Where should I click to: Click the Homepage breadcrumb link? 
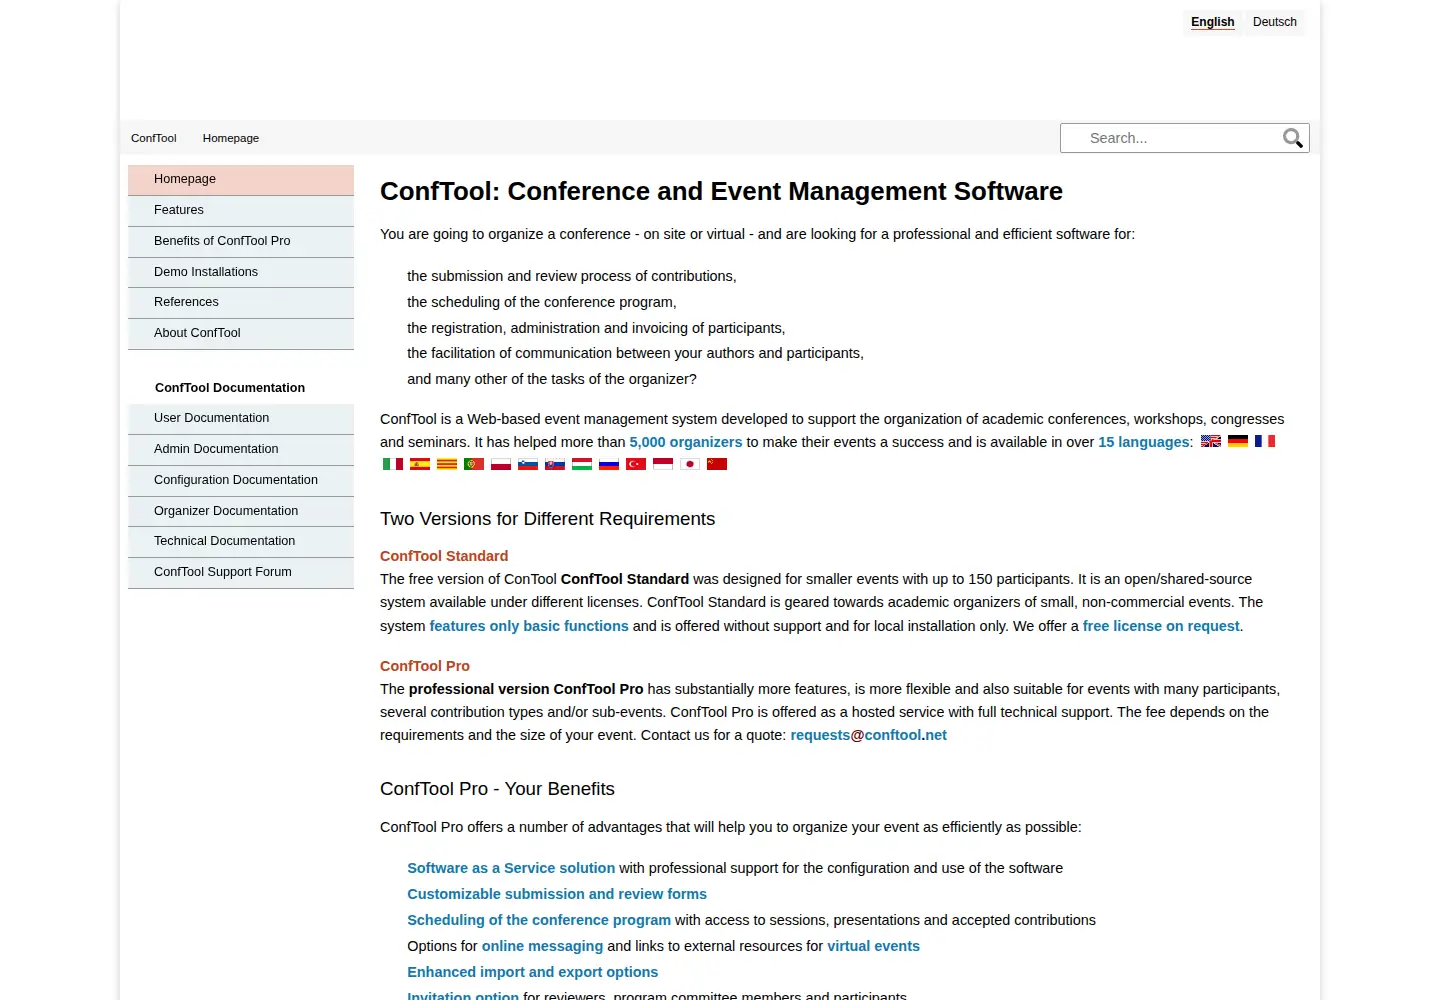(x=230, y=138)
